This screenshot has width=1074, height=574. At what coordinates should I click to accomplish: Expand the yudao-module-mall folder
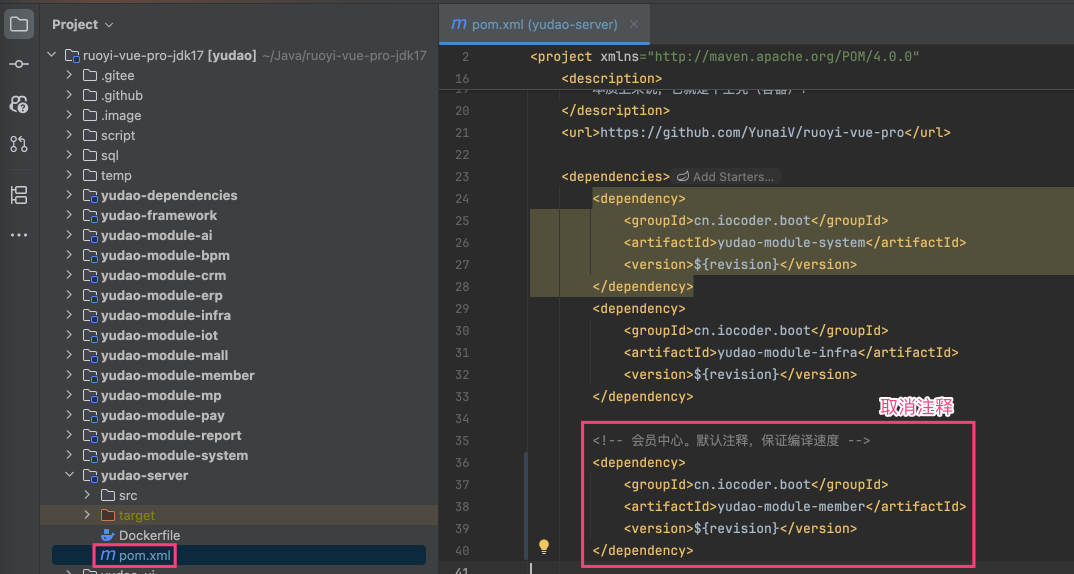tap(69, 355)
